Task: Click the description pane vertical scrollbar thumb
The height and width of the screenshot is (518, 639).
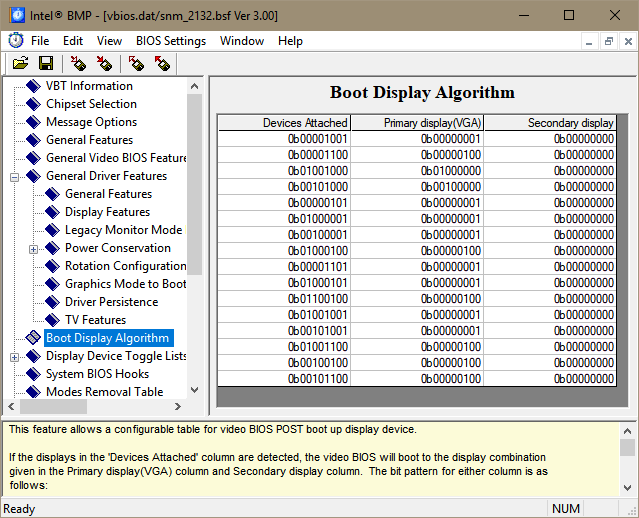Action: click(628, 447)
